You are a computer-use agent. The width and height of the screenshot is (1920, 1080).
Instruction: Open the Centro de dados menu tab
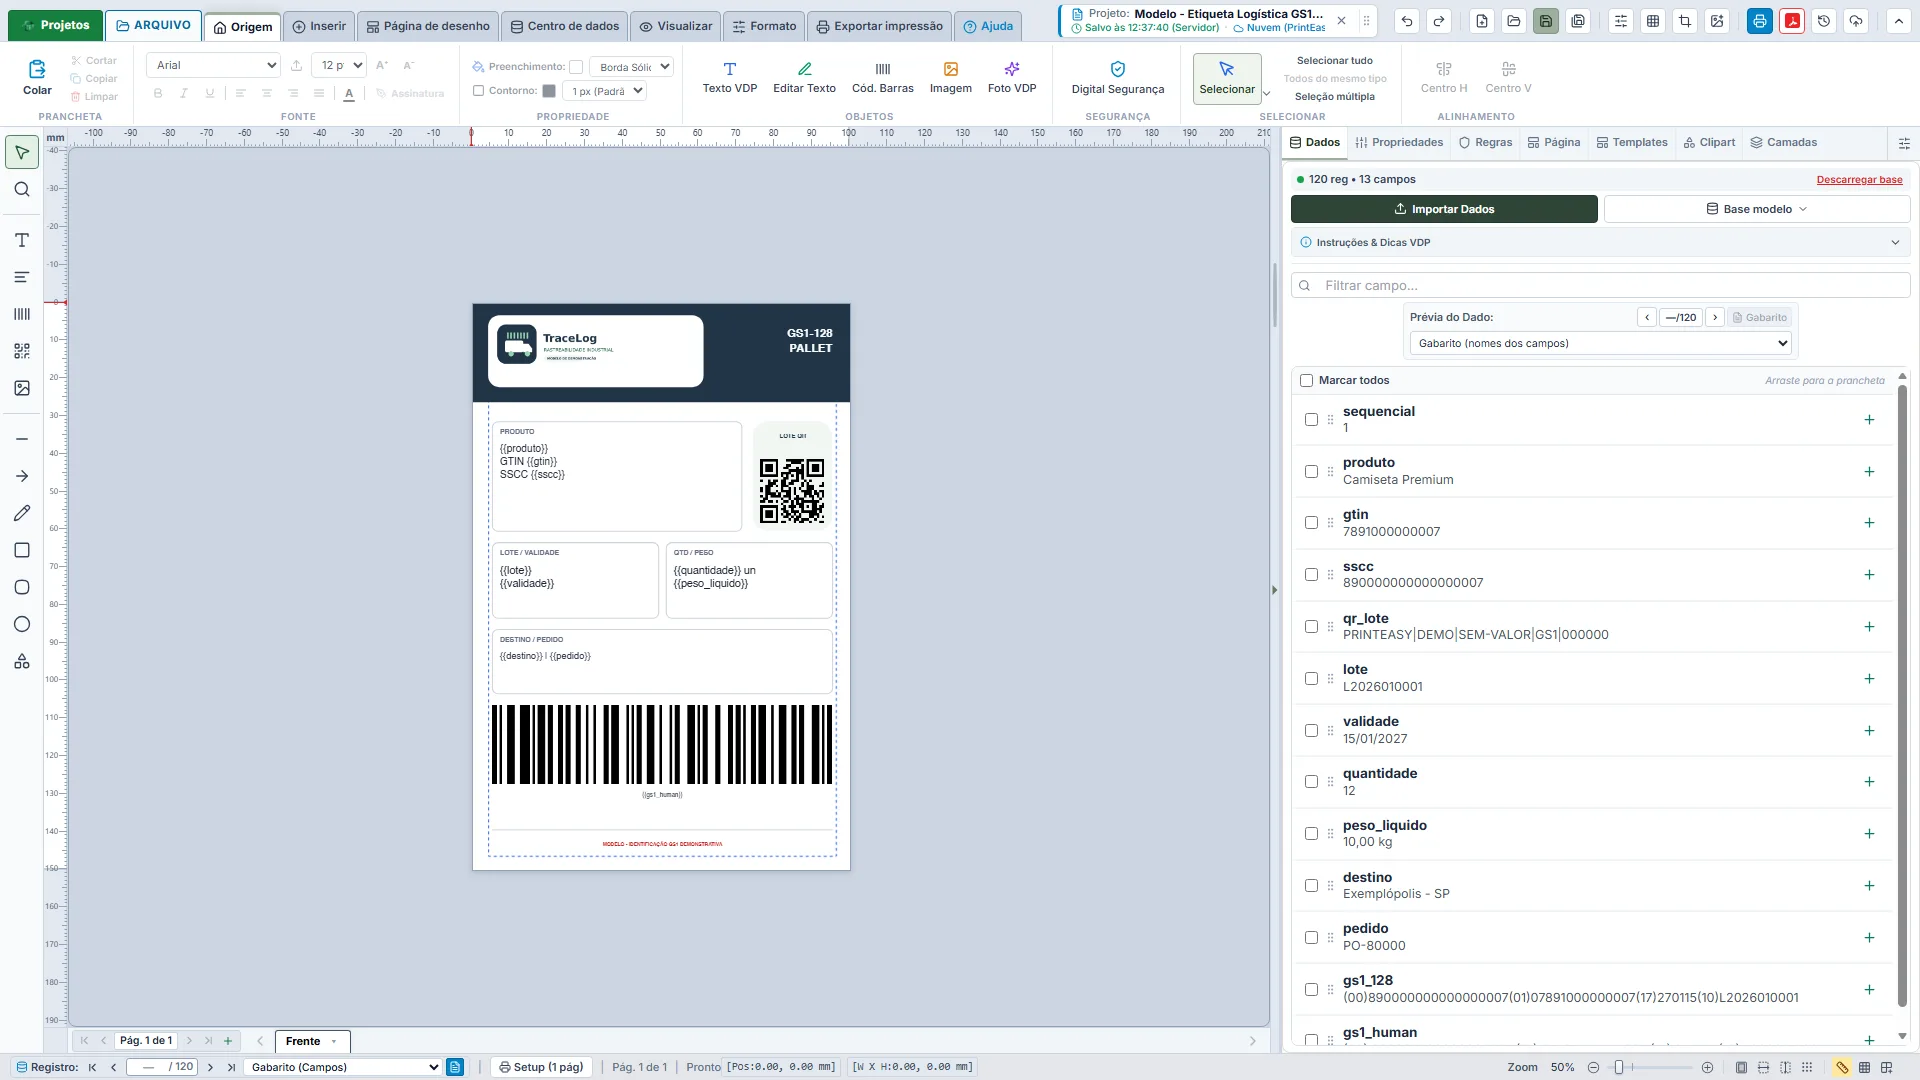pyautogui.click(x=564, y=26)
